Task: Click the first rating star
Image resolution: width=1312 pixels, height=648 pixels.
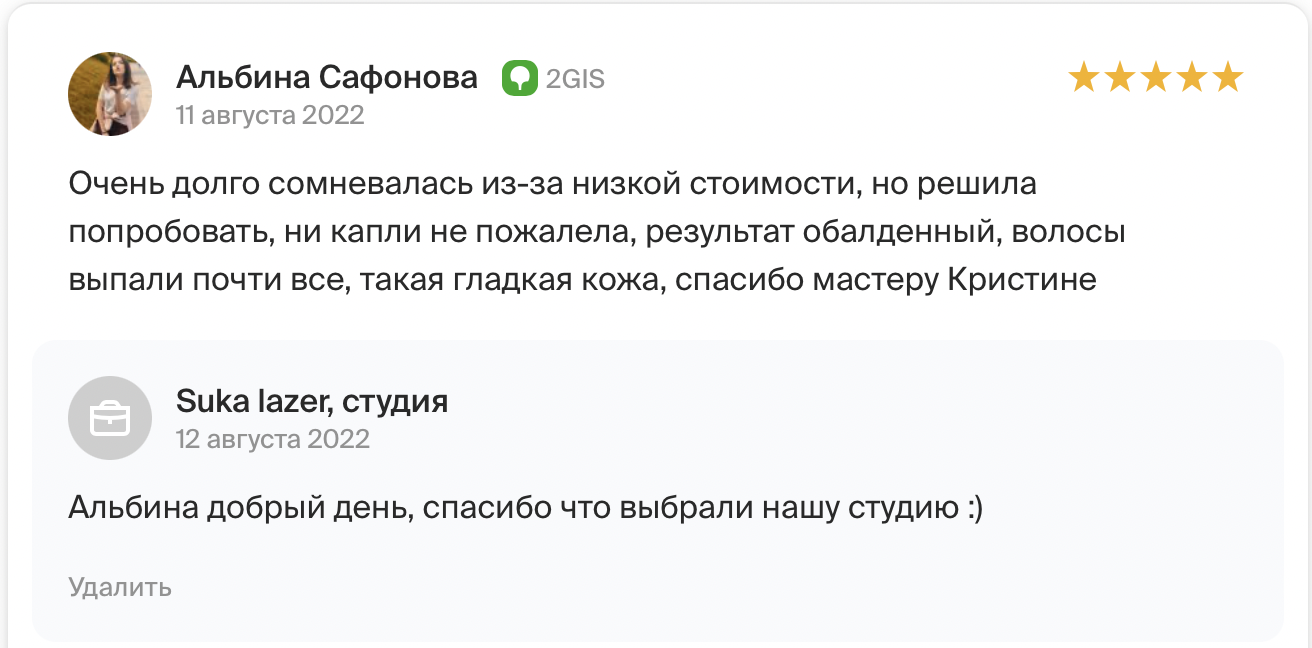Action: 1083,77
